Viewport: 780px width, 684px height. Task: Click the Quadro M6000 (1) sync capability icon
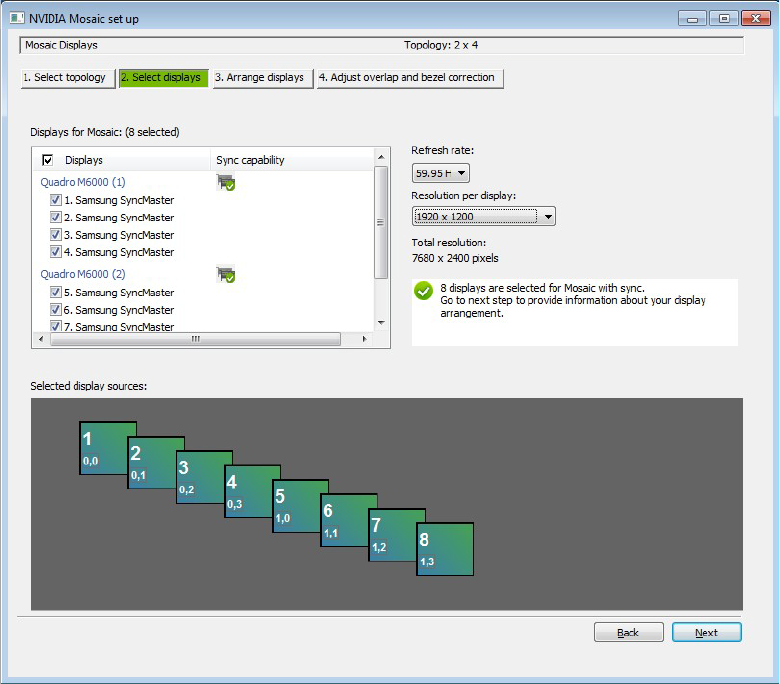pos(225,183)
